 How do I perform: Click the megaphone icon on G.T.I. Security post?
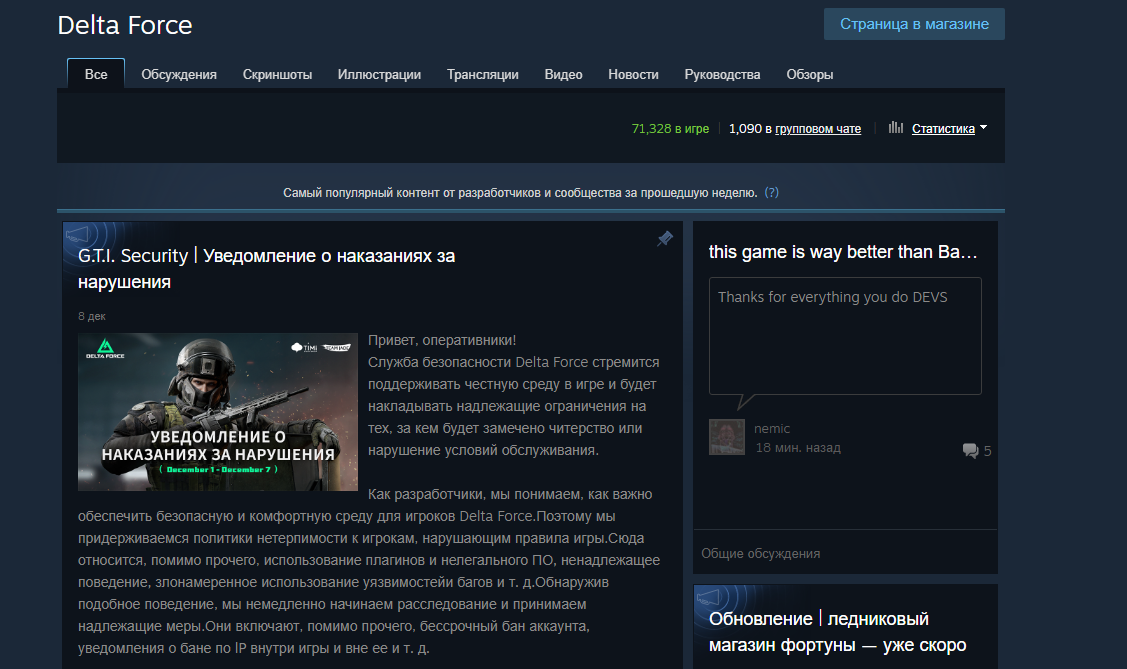pyautogui.click(x=77, y=235)
